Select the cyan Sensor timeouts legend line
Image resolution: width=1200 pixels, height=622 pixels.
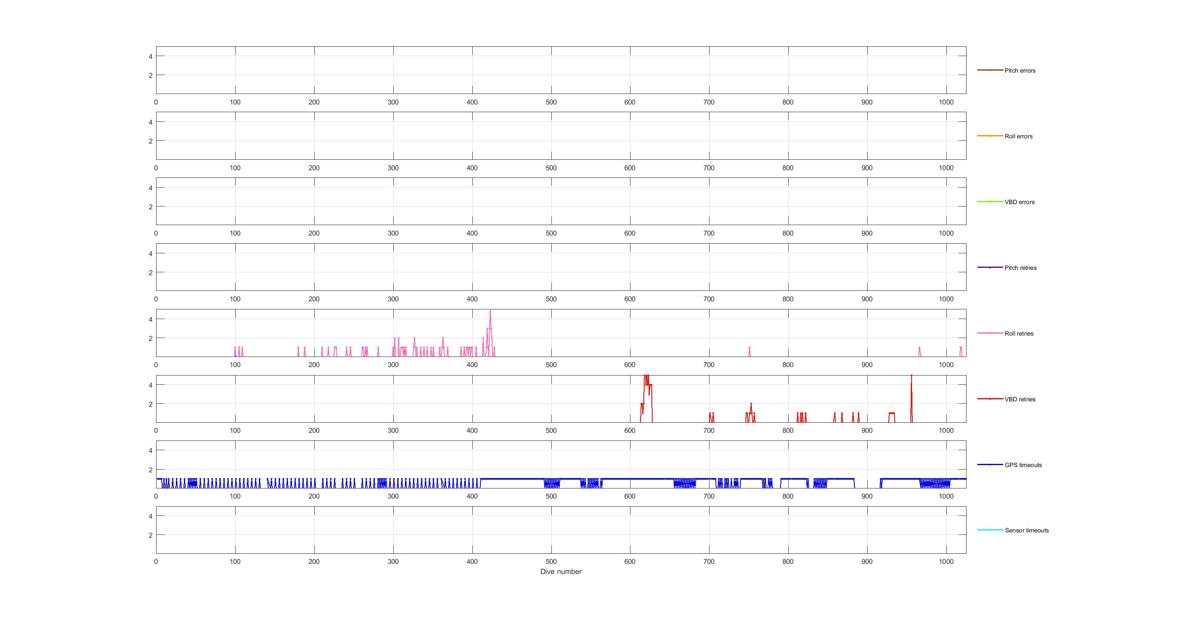tap(989, 530)
